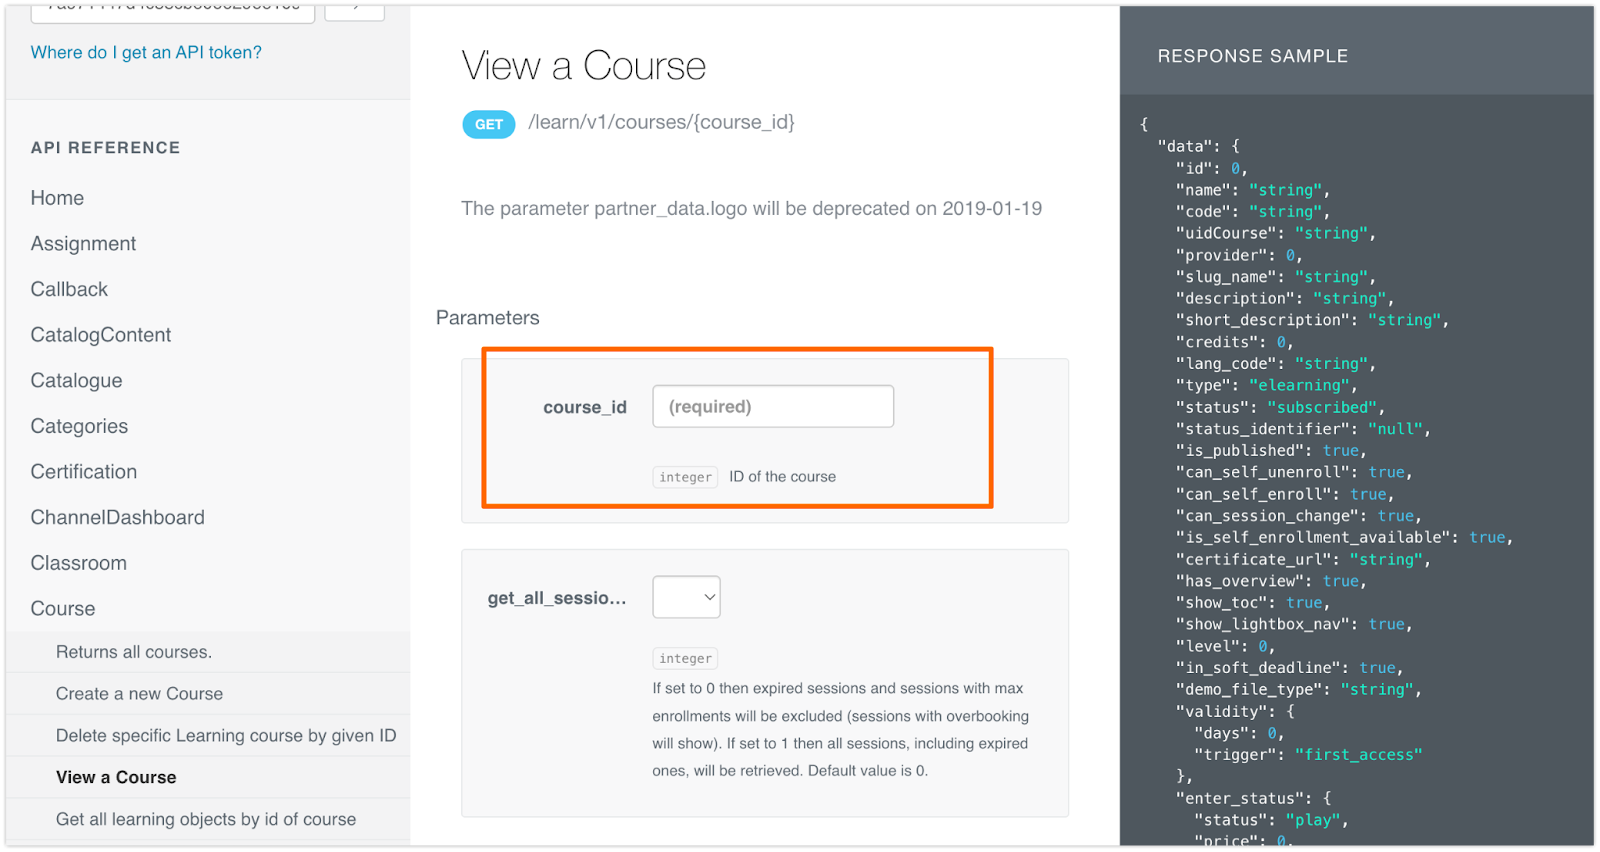Screen dimensions: 1600x852
Task: Open the Certification section
Action: pyautogui.click(x=84, y=472)
